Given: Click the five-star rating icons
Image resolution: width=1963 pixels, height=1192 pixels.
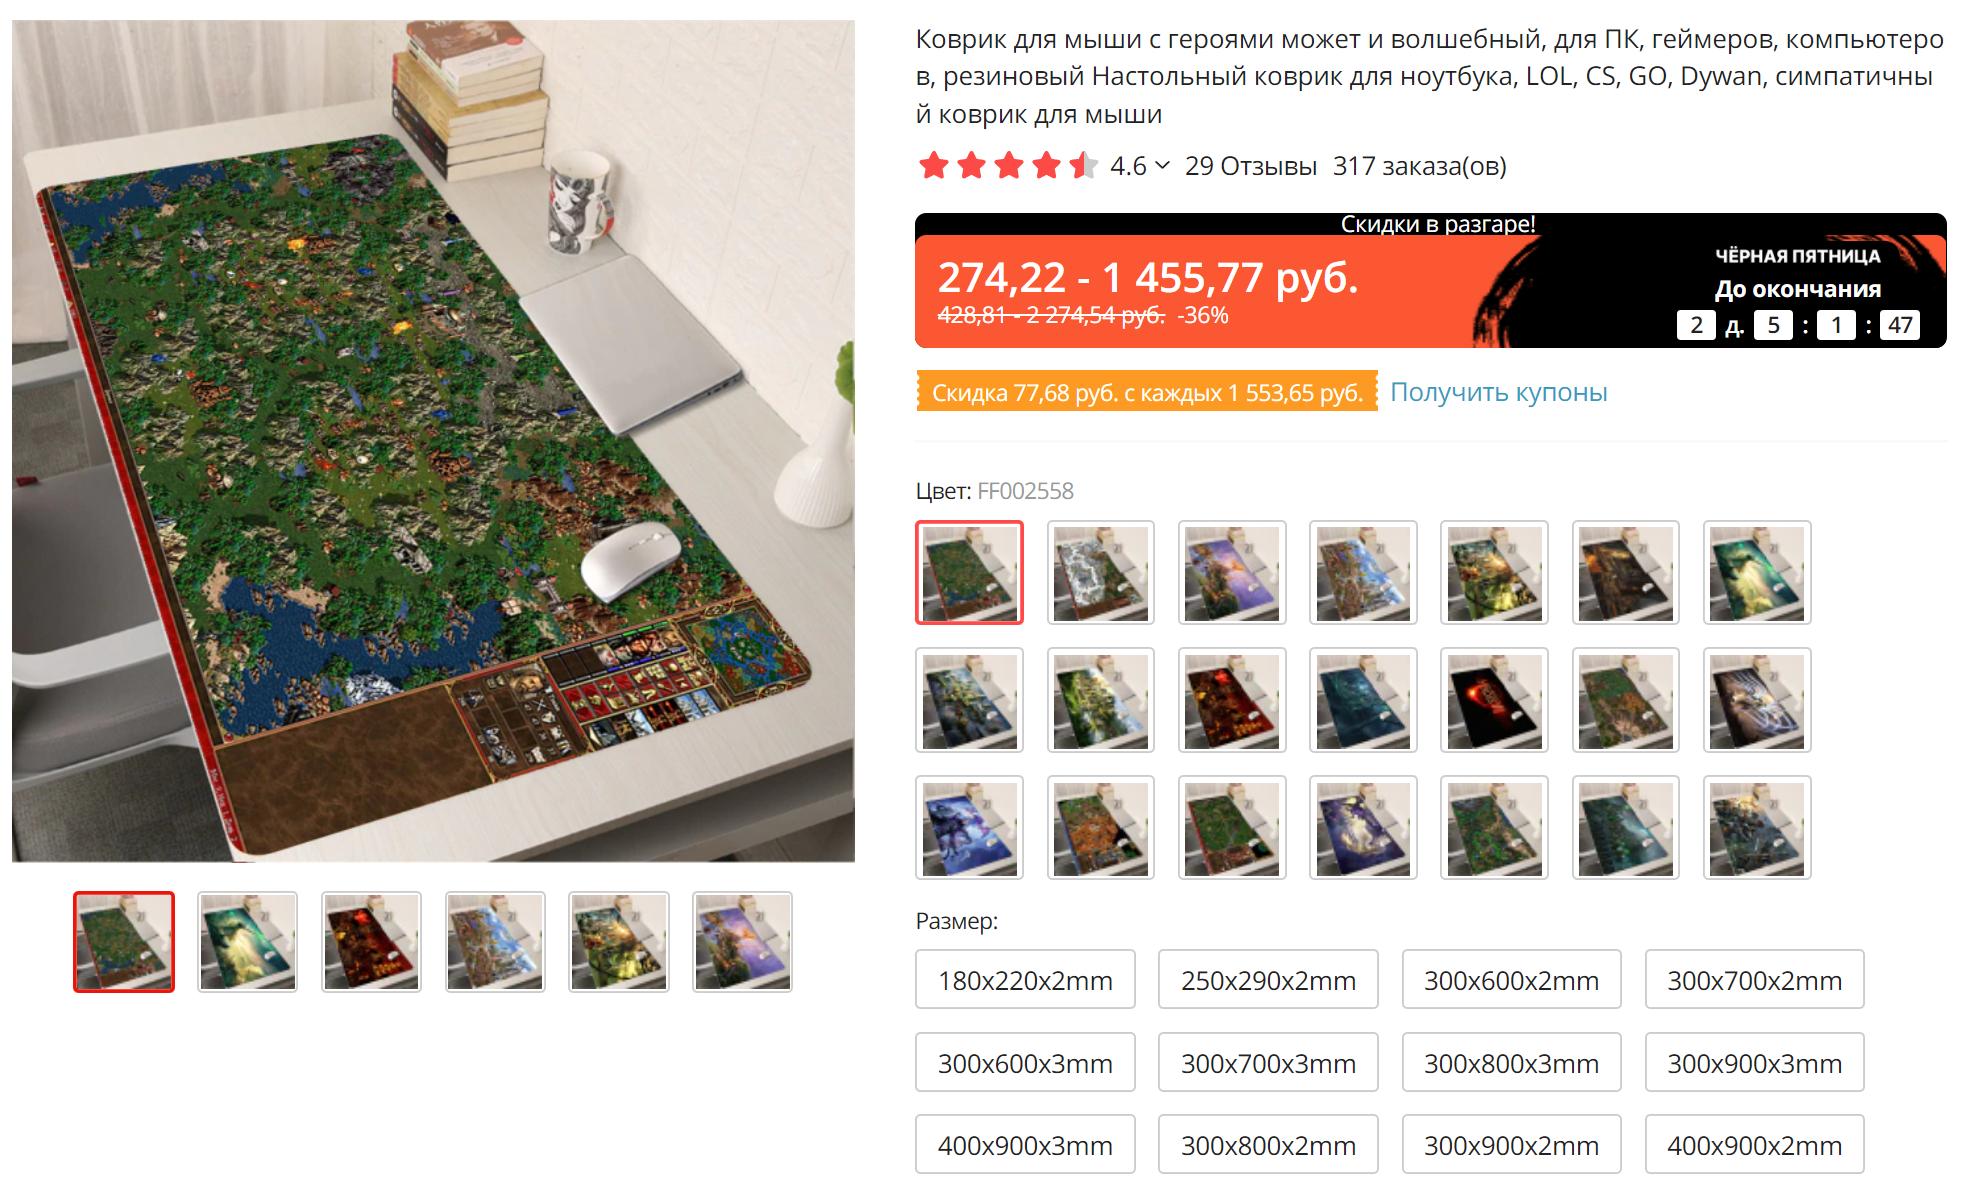Looking at the screenshot, I should (x=1008, y=166).
